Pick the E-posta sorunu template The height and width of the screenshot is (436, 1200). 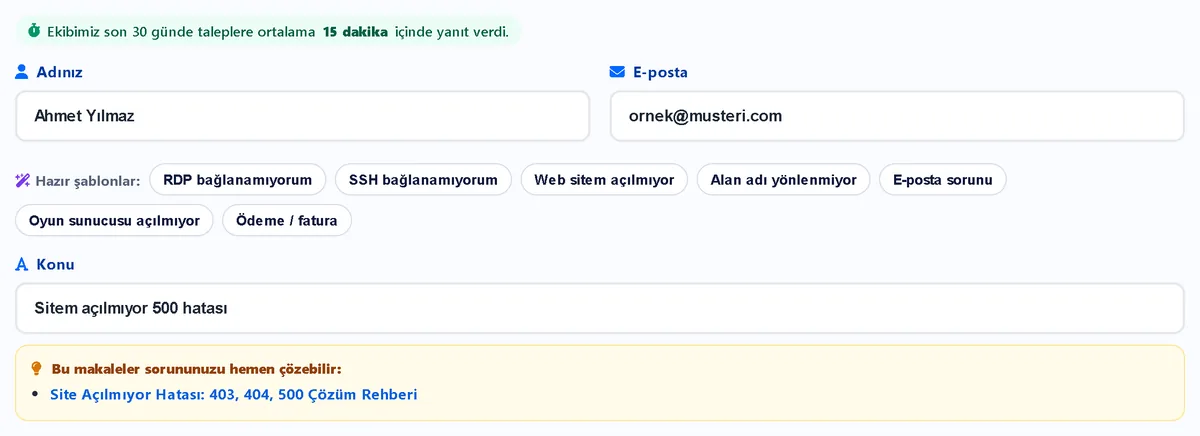pos(943,180)
